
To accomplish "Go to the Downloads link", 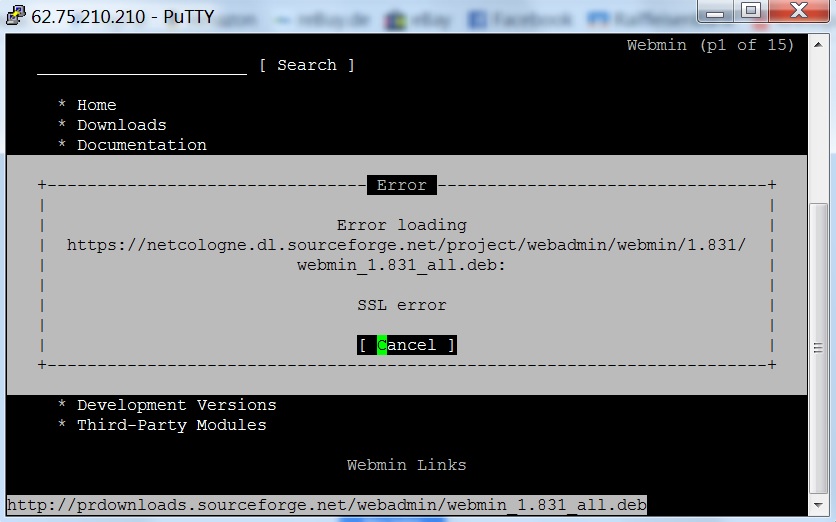I will [121, 125].
